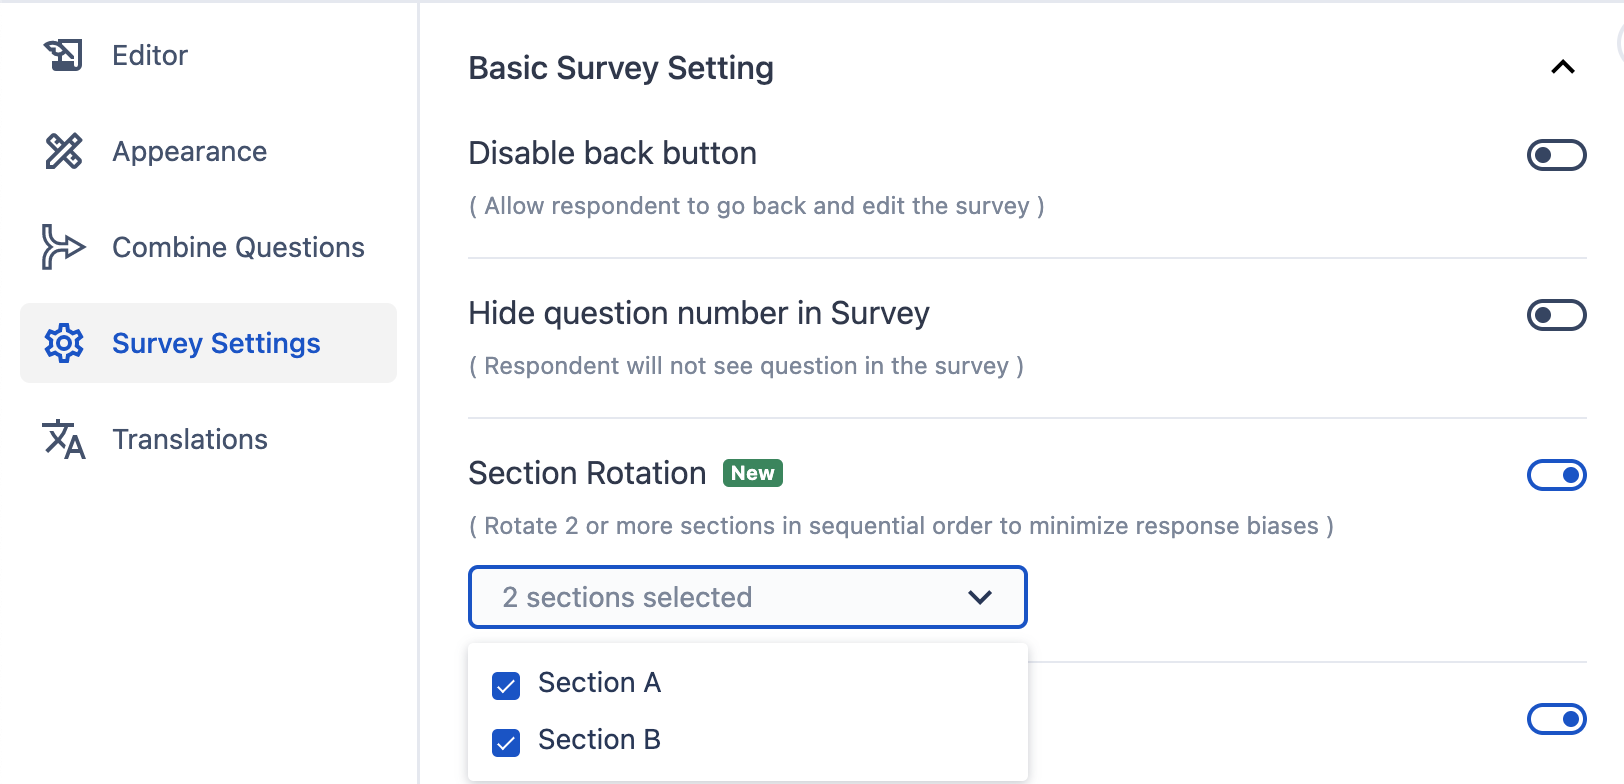The height and width of the screenshot is (784, 1624).
Task: Toggle the bottom partially hidden switch
Action: click(1556, 718)
